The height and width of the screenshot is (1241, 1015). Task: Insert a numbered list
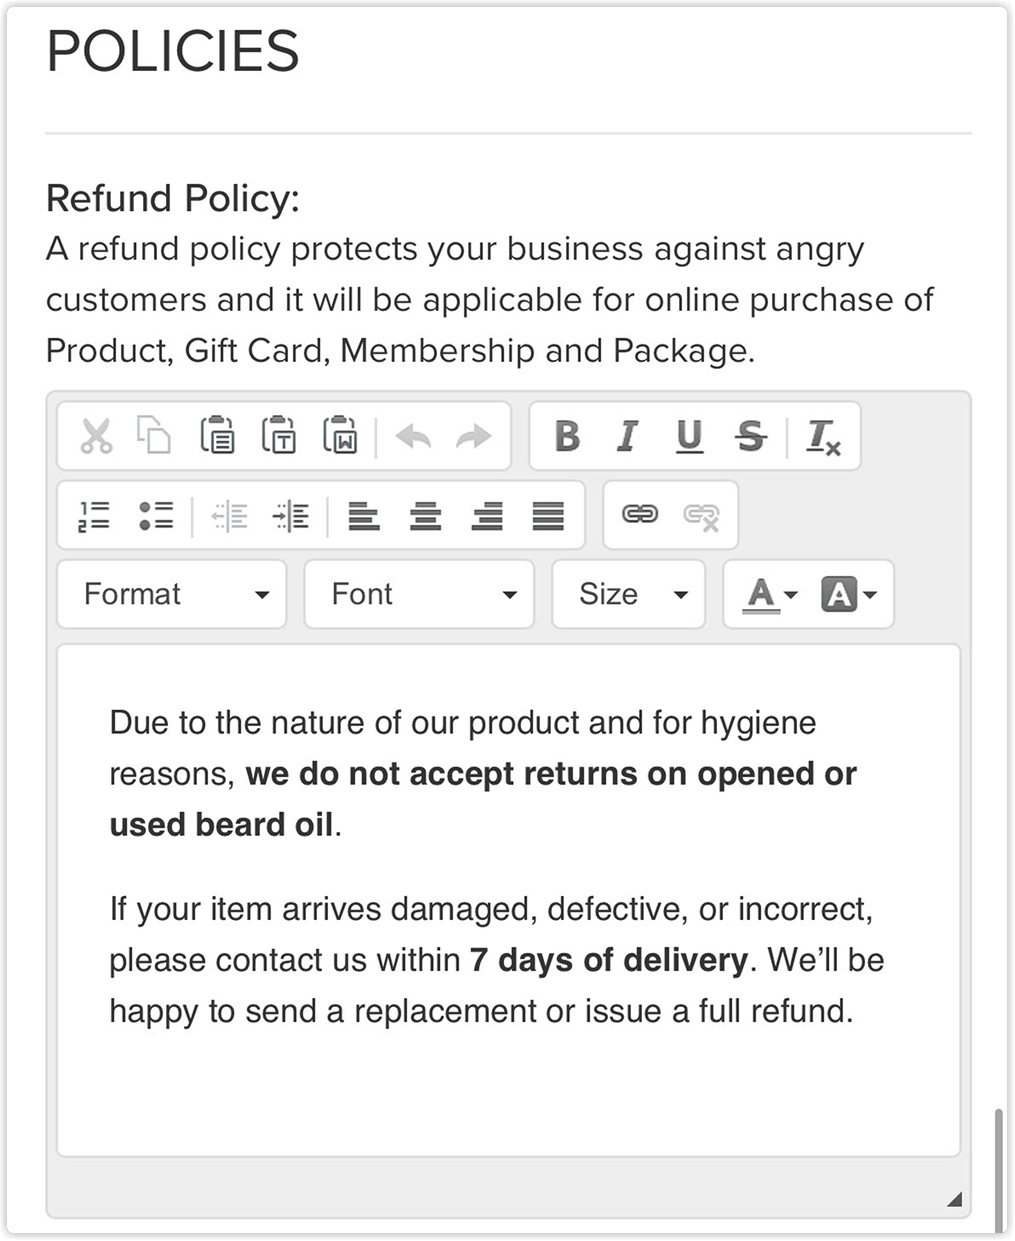tap(94, 516)
